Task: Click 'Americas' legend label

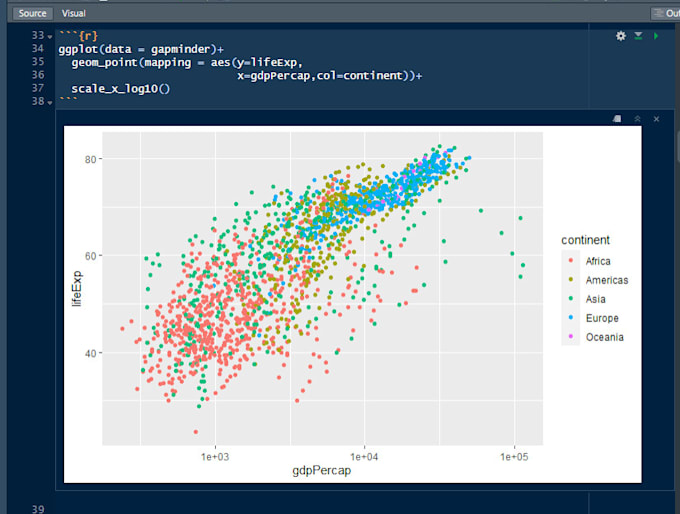Action: point(607,280)
